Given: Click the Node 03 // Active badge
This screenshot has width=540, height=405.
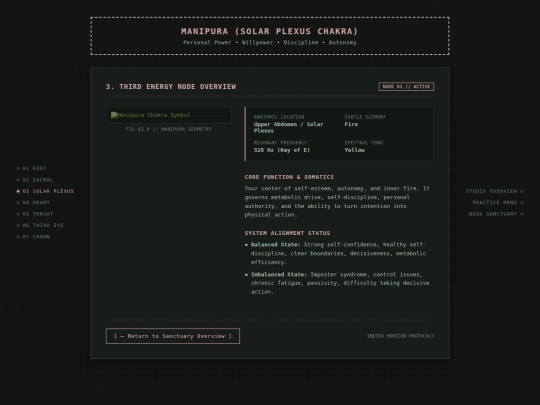Looking at the screenshot, I should tap(406, 86).
